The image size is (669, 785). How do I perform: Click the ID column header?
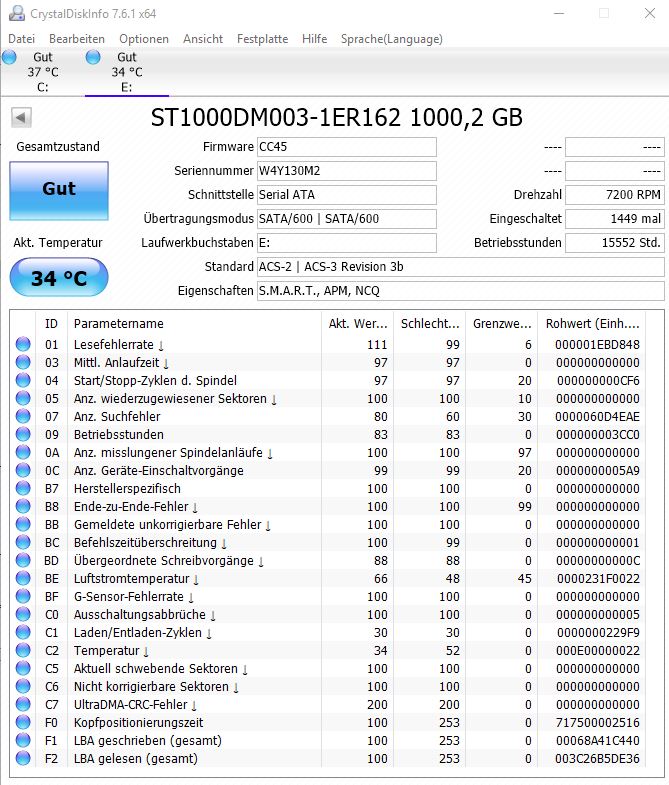(52, 324)
